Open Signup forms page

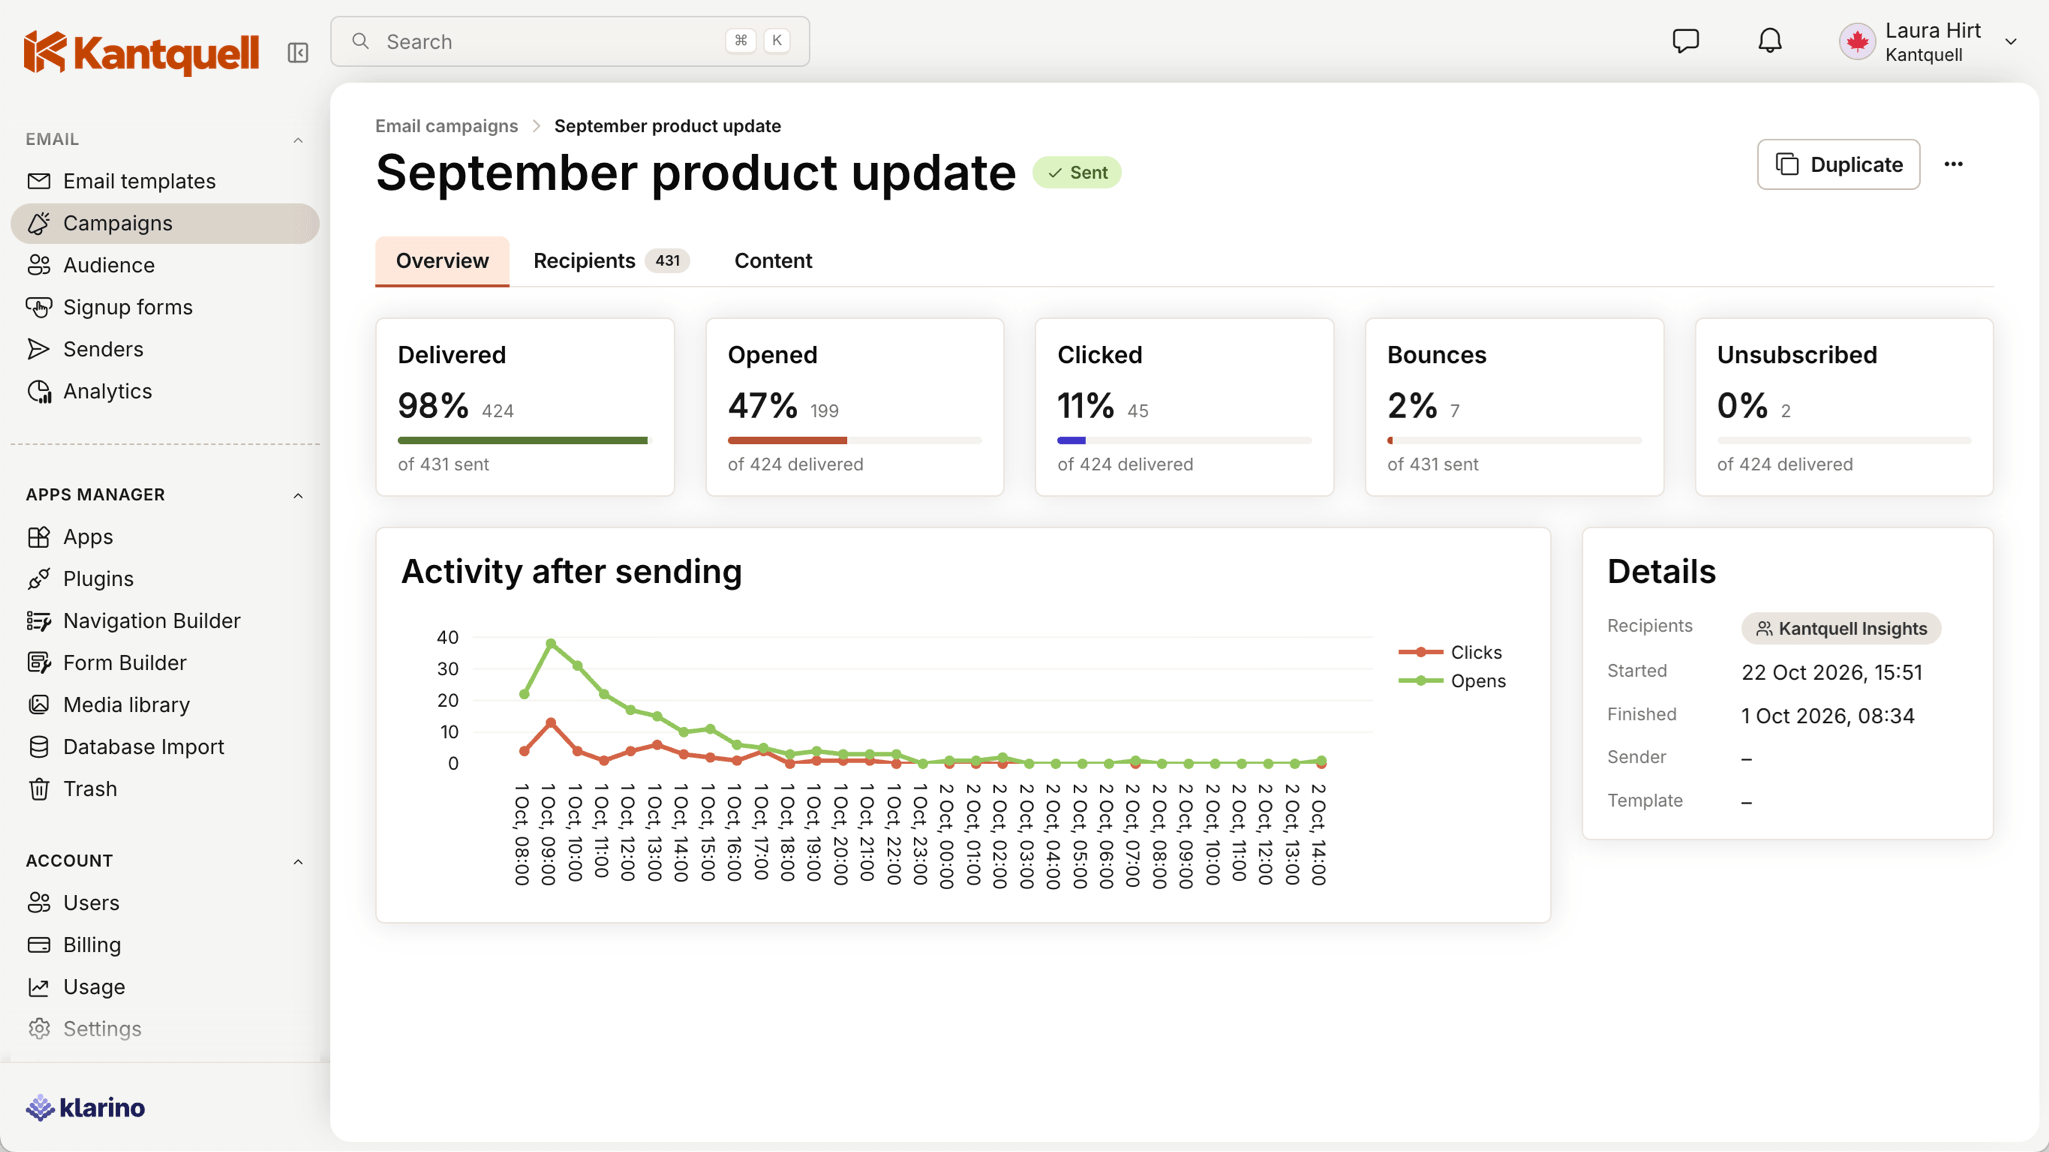tap(165, 307)
